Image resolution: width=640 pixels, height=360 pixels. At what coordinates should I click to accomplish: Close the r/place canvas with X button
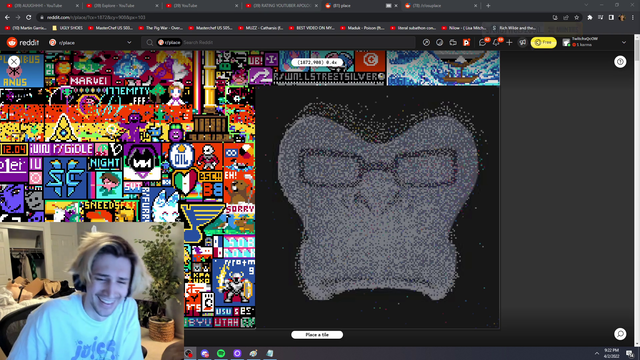pyautogui.click(x=14, y=62)
